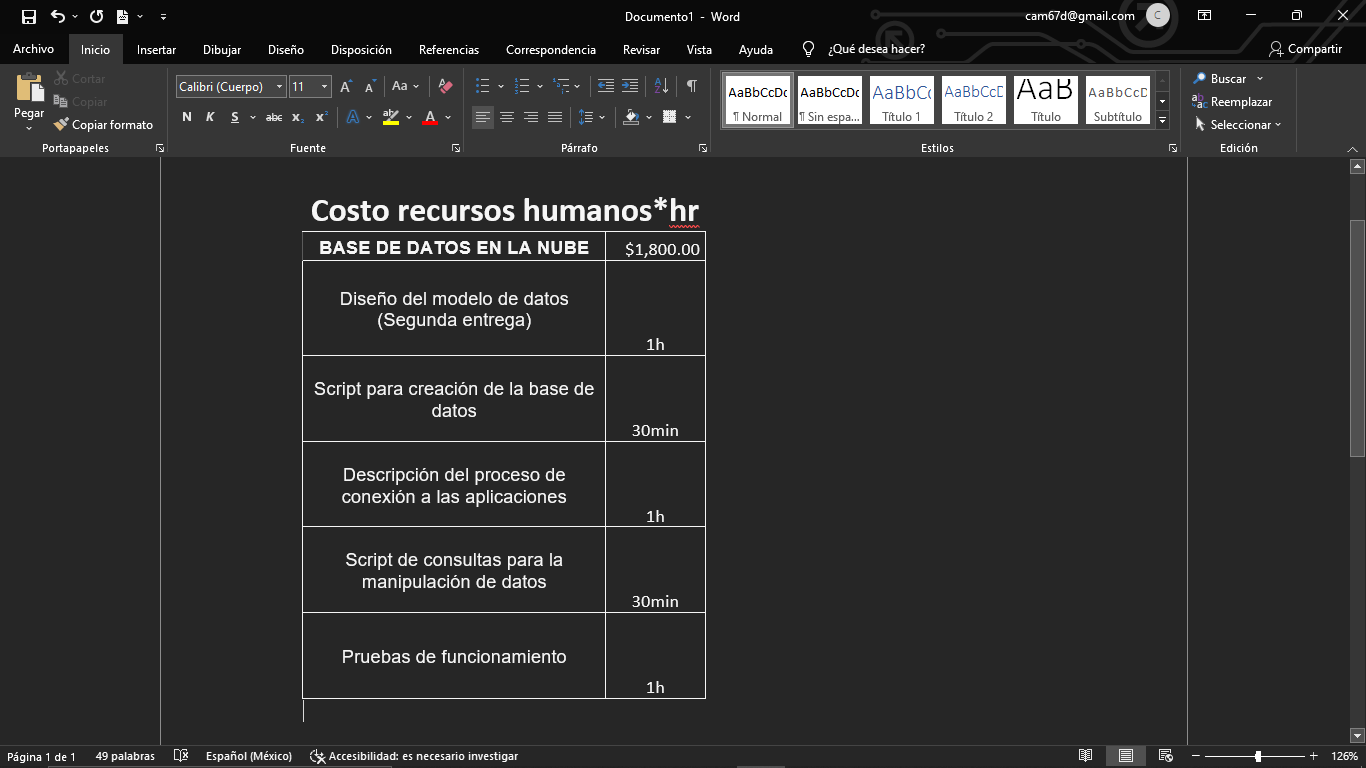The height and width of the screenshot is (768, 1366).
Task: Expand the font color dropdown arrow
Action: (x=448, y=117)
